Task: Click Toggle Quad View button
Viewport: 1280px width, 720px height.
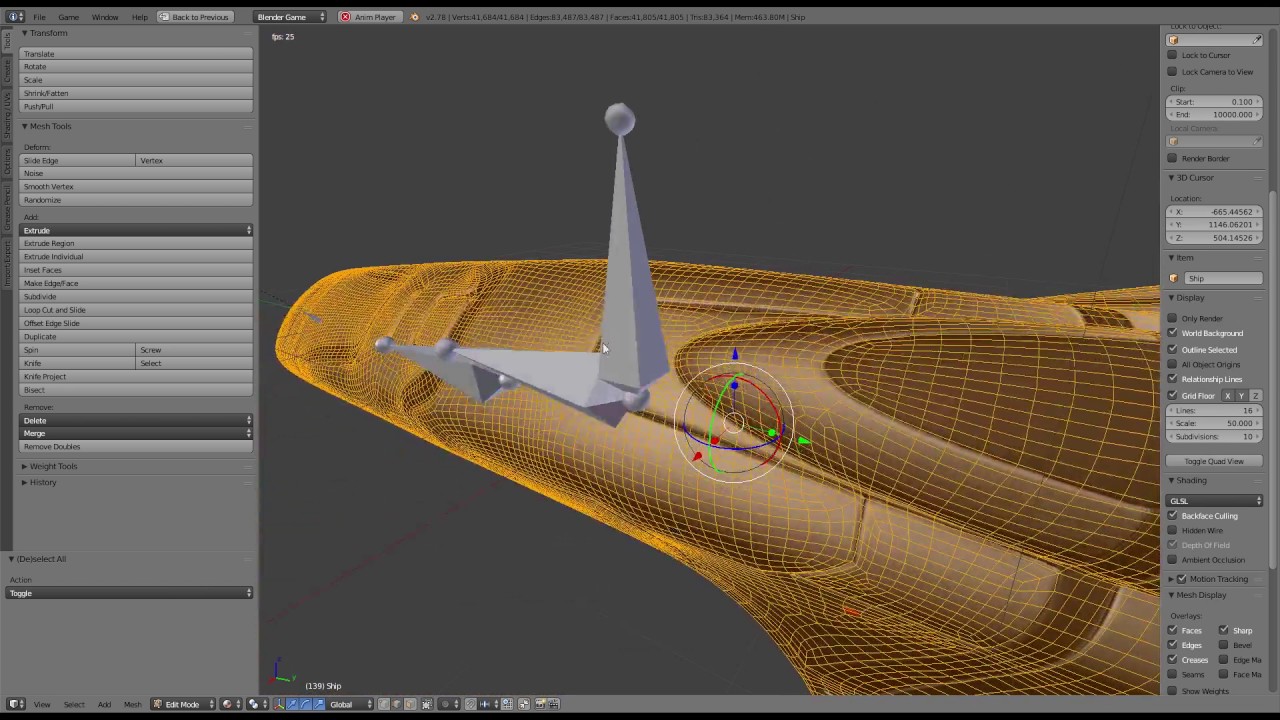Action: coord(1214,461)
